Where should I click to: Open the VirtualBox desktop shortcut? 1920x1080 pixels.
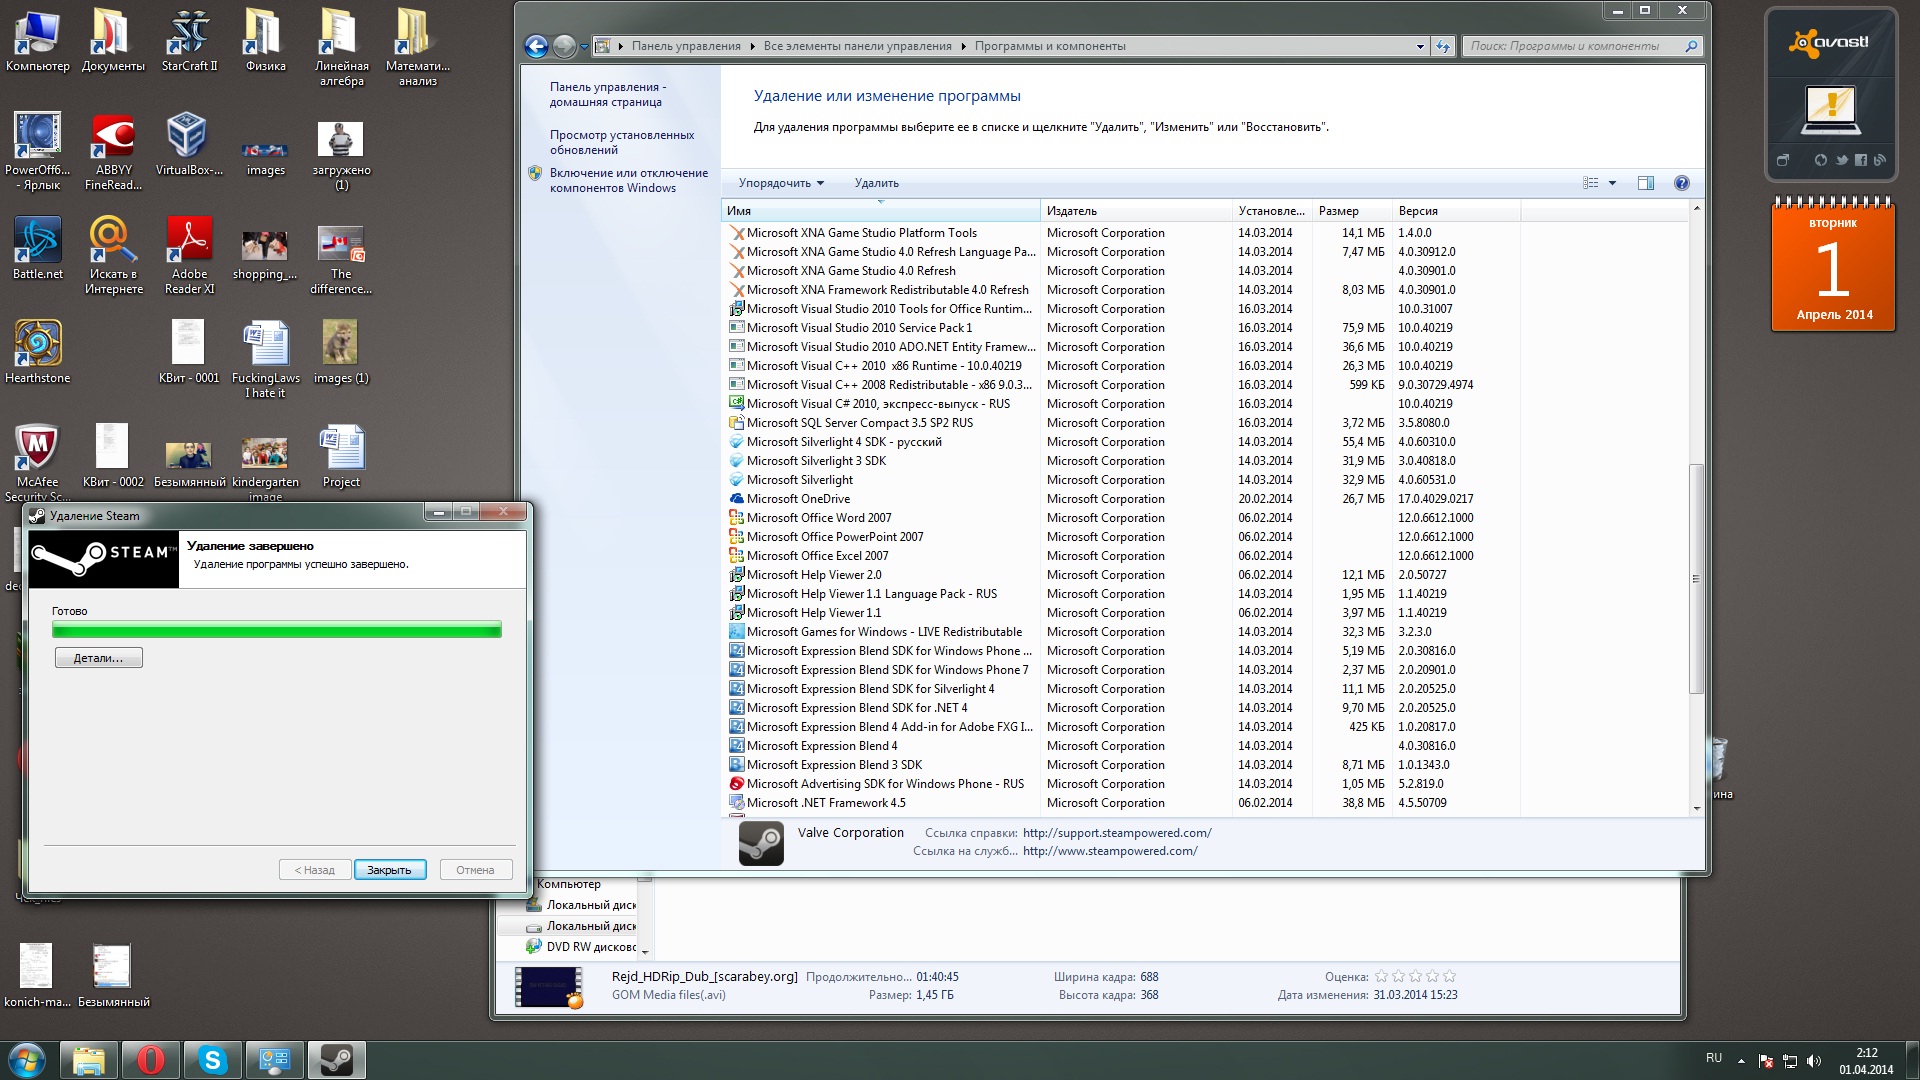click(x=189, y=144)
